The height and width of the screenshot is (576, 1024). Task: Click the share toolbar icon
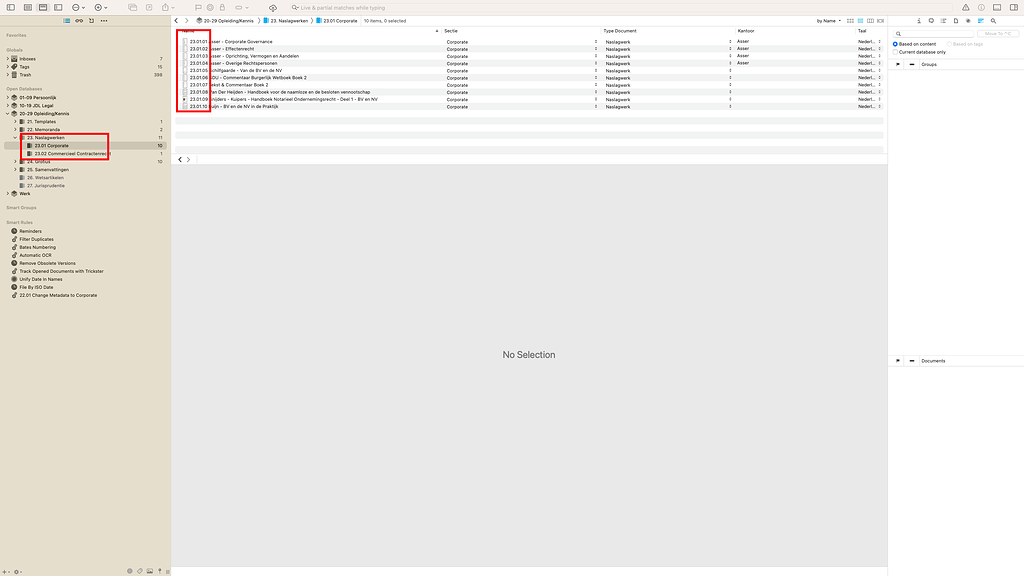[166, 7]
